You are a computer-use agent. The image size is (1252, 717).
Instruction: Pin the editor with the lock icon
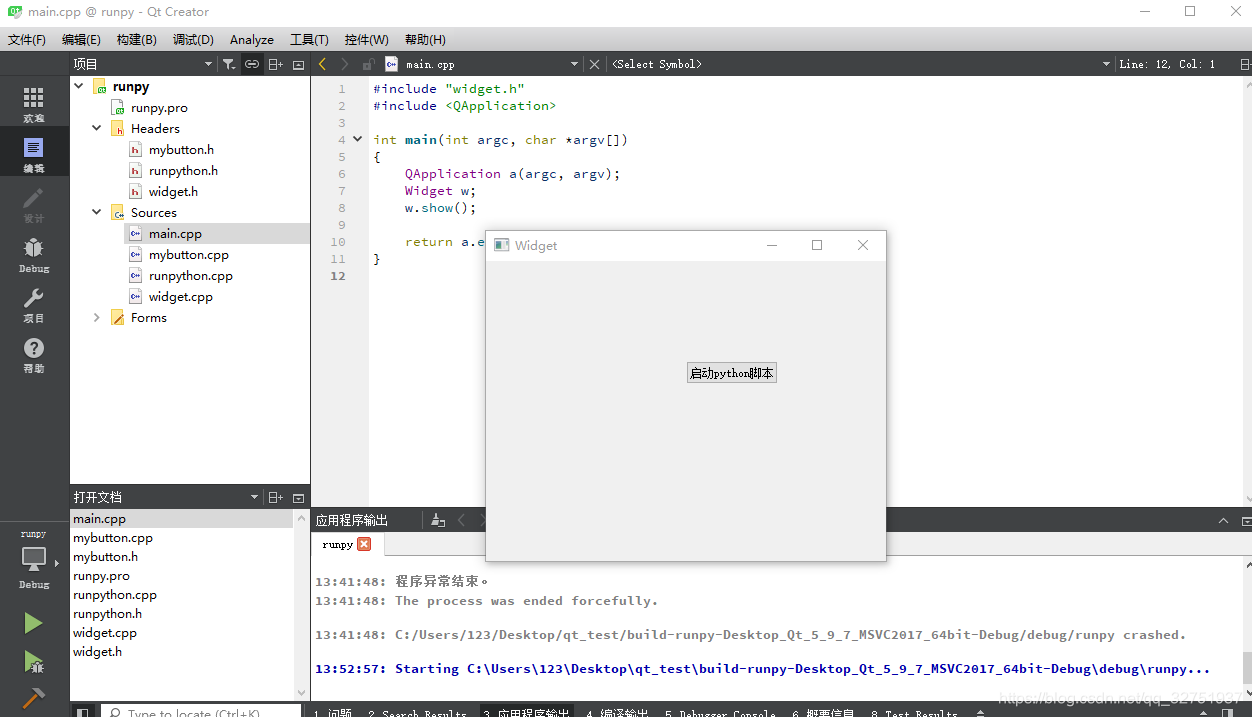[367, 63]
